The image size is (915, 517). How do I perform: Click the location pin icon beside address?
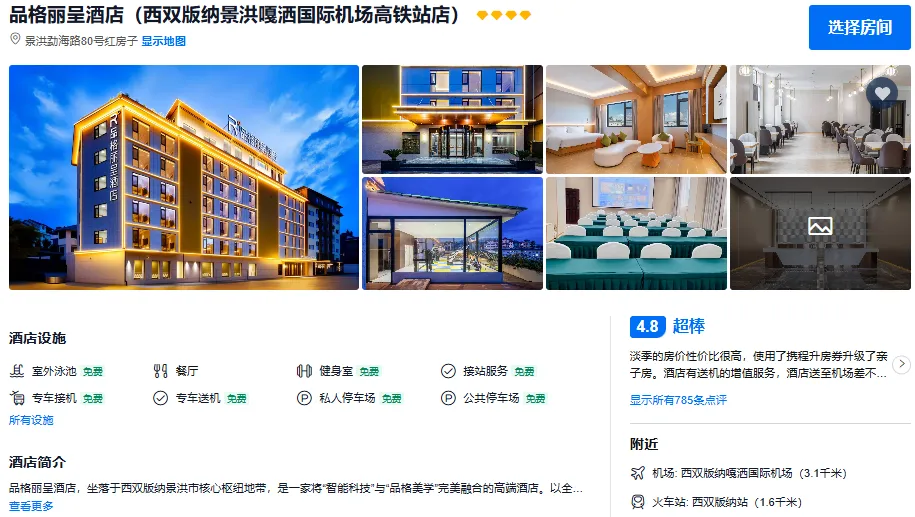[x=15, y=39]
